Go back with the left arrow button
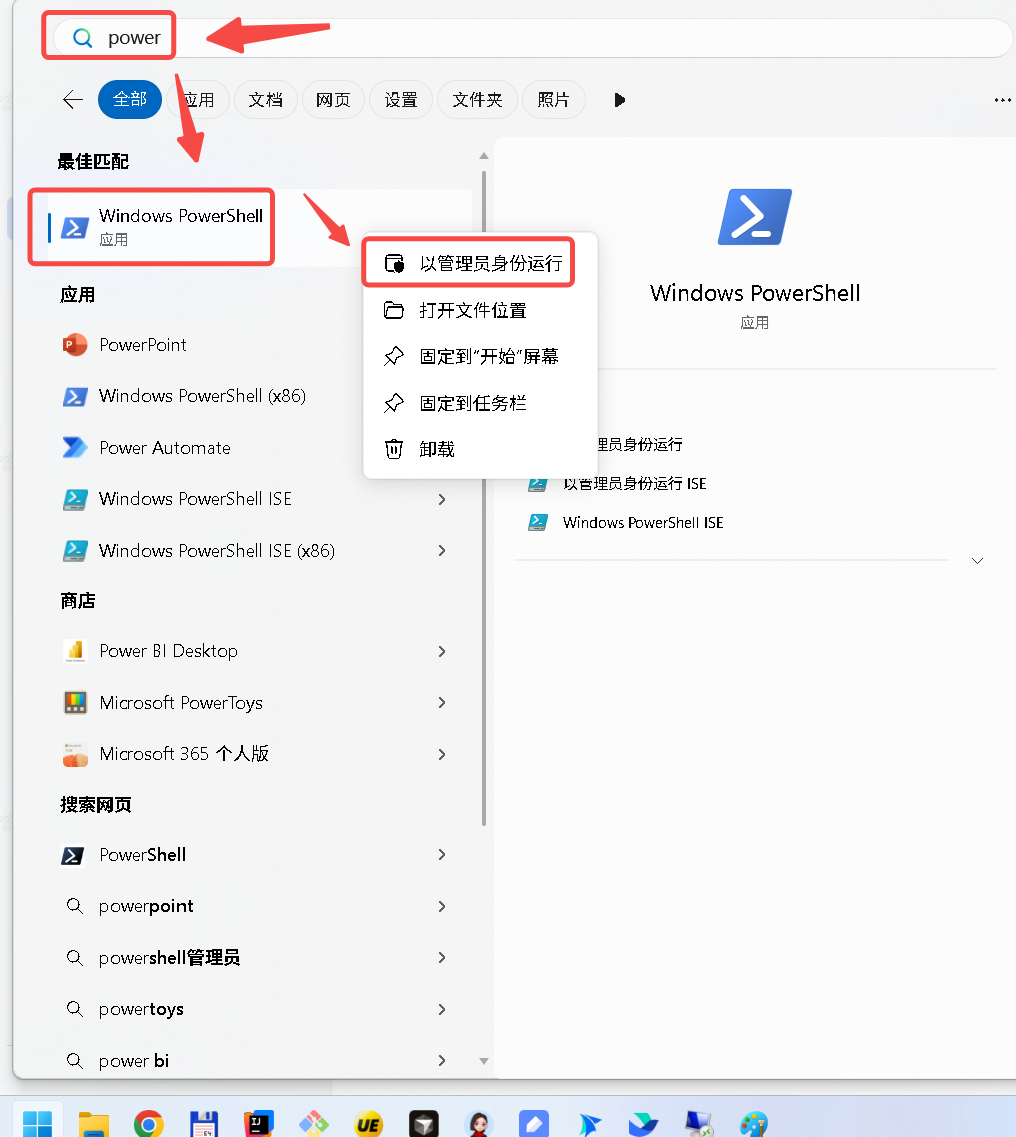 point(73,99)
